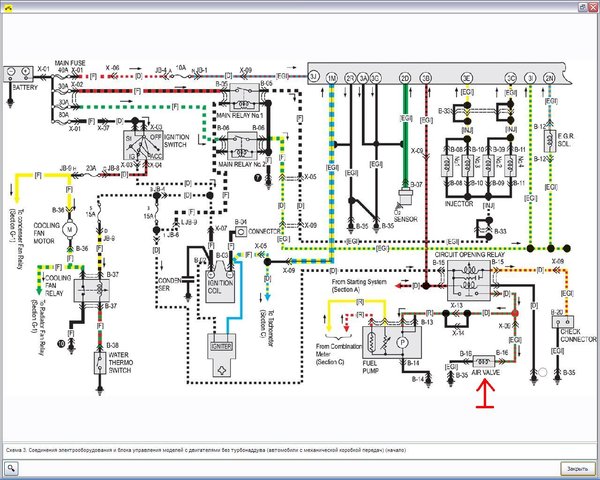The image size is (600, 480).
Task: Click the INJECTOR label
Action: coord(459,204)
